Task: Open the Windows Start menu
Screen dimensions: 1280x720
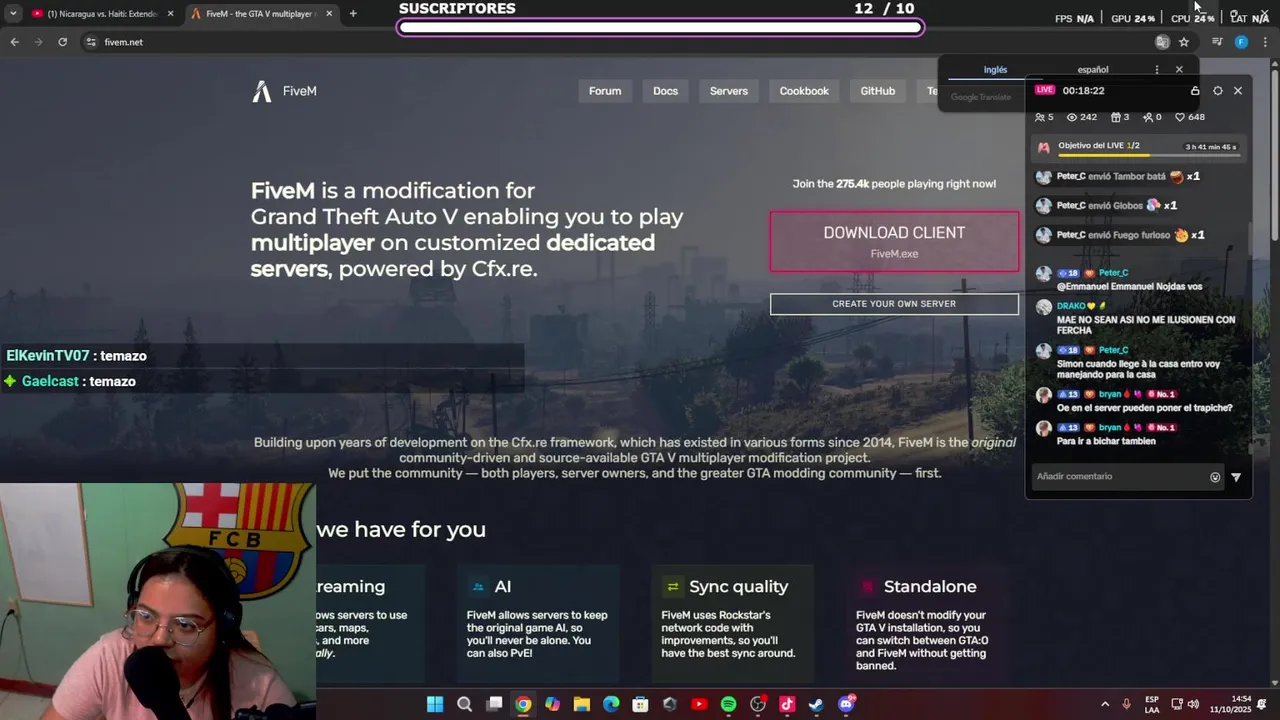Action: pyautogui.click(x=435, y=704)
